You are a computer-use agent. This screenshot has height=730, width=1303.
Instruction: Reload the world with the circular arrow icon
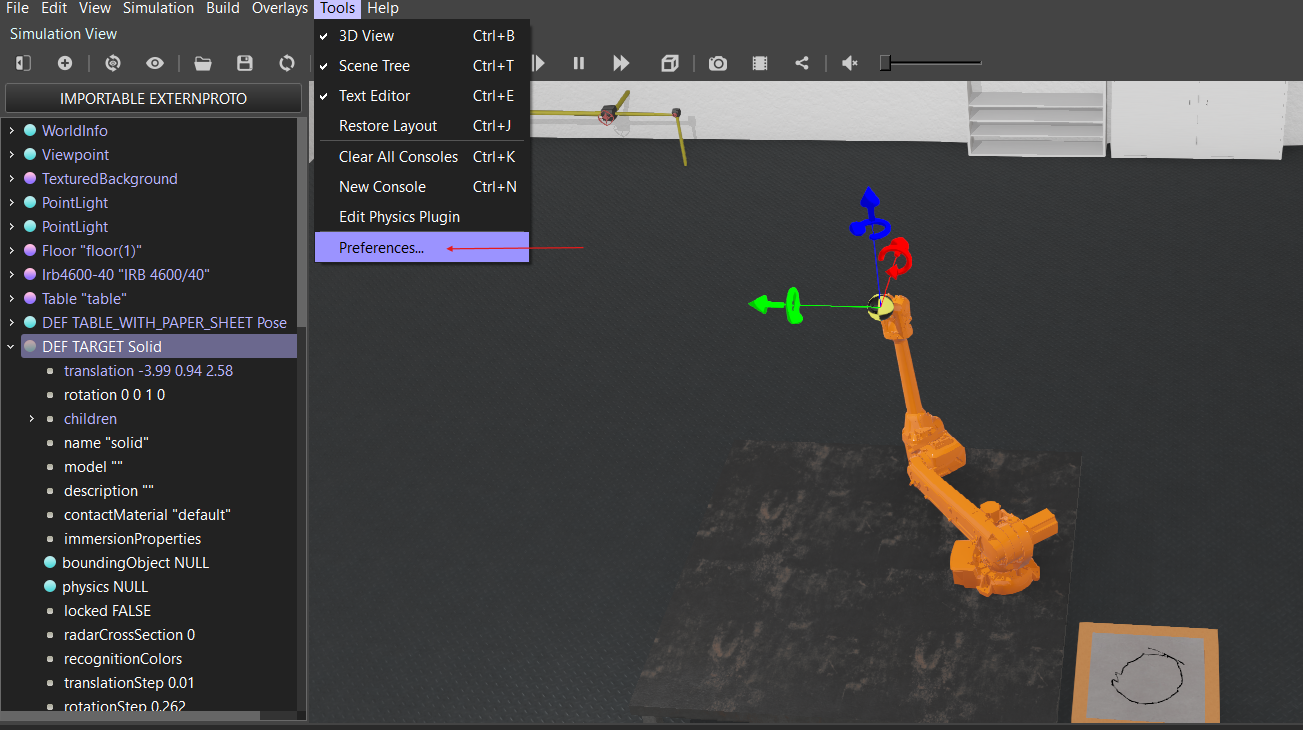[x=287, y=63]
